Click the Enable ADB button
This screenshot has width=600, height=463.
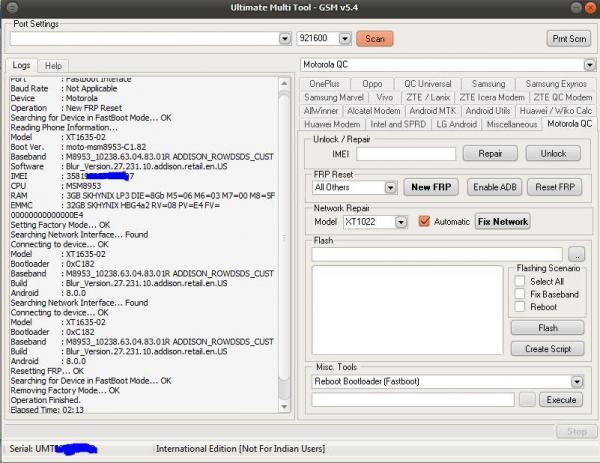click(494, 187)
